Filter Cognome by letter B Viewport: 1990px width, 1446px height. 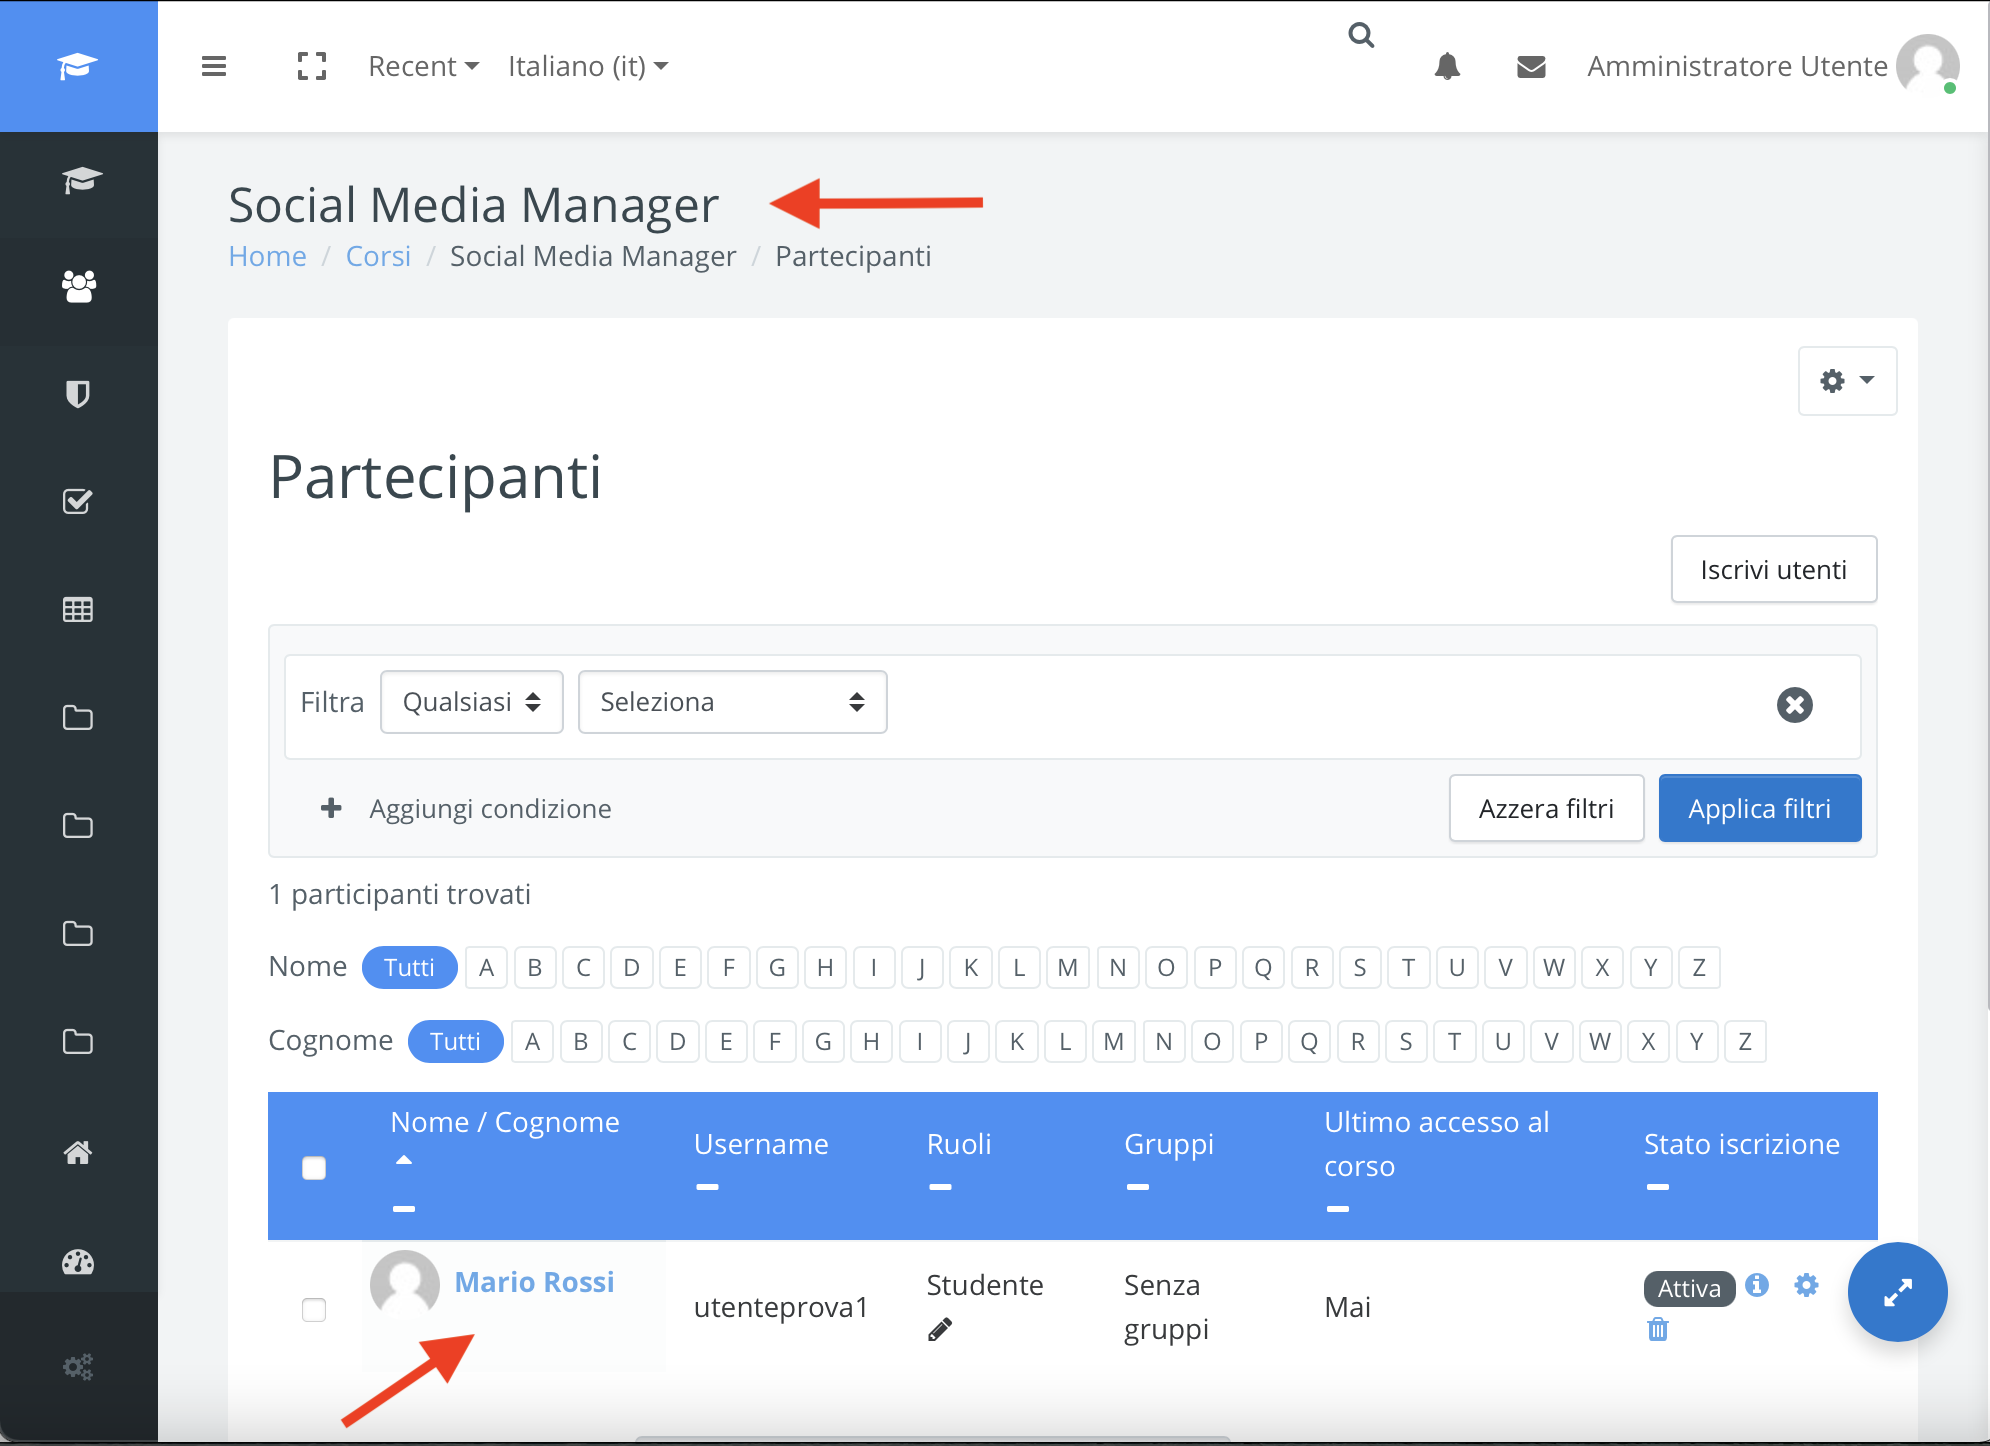[581, 1041]
